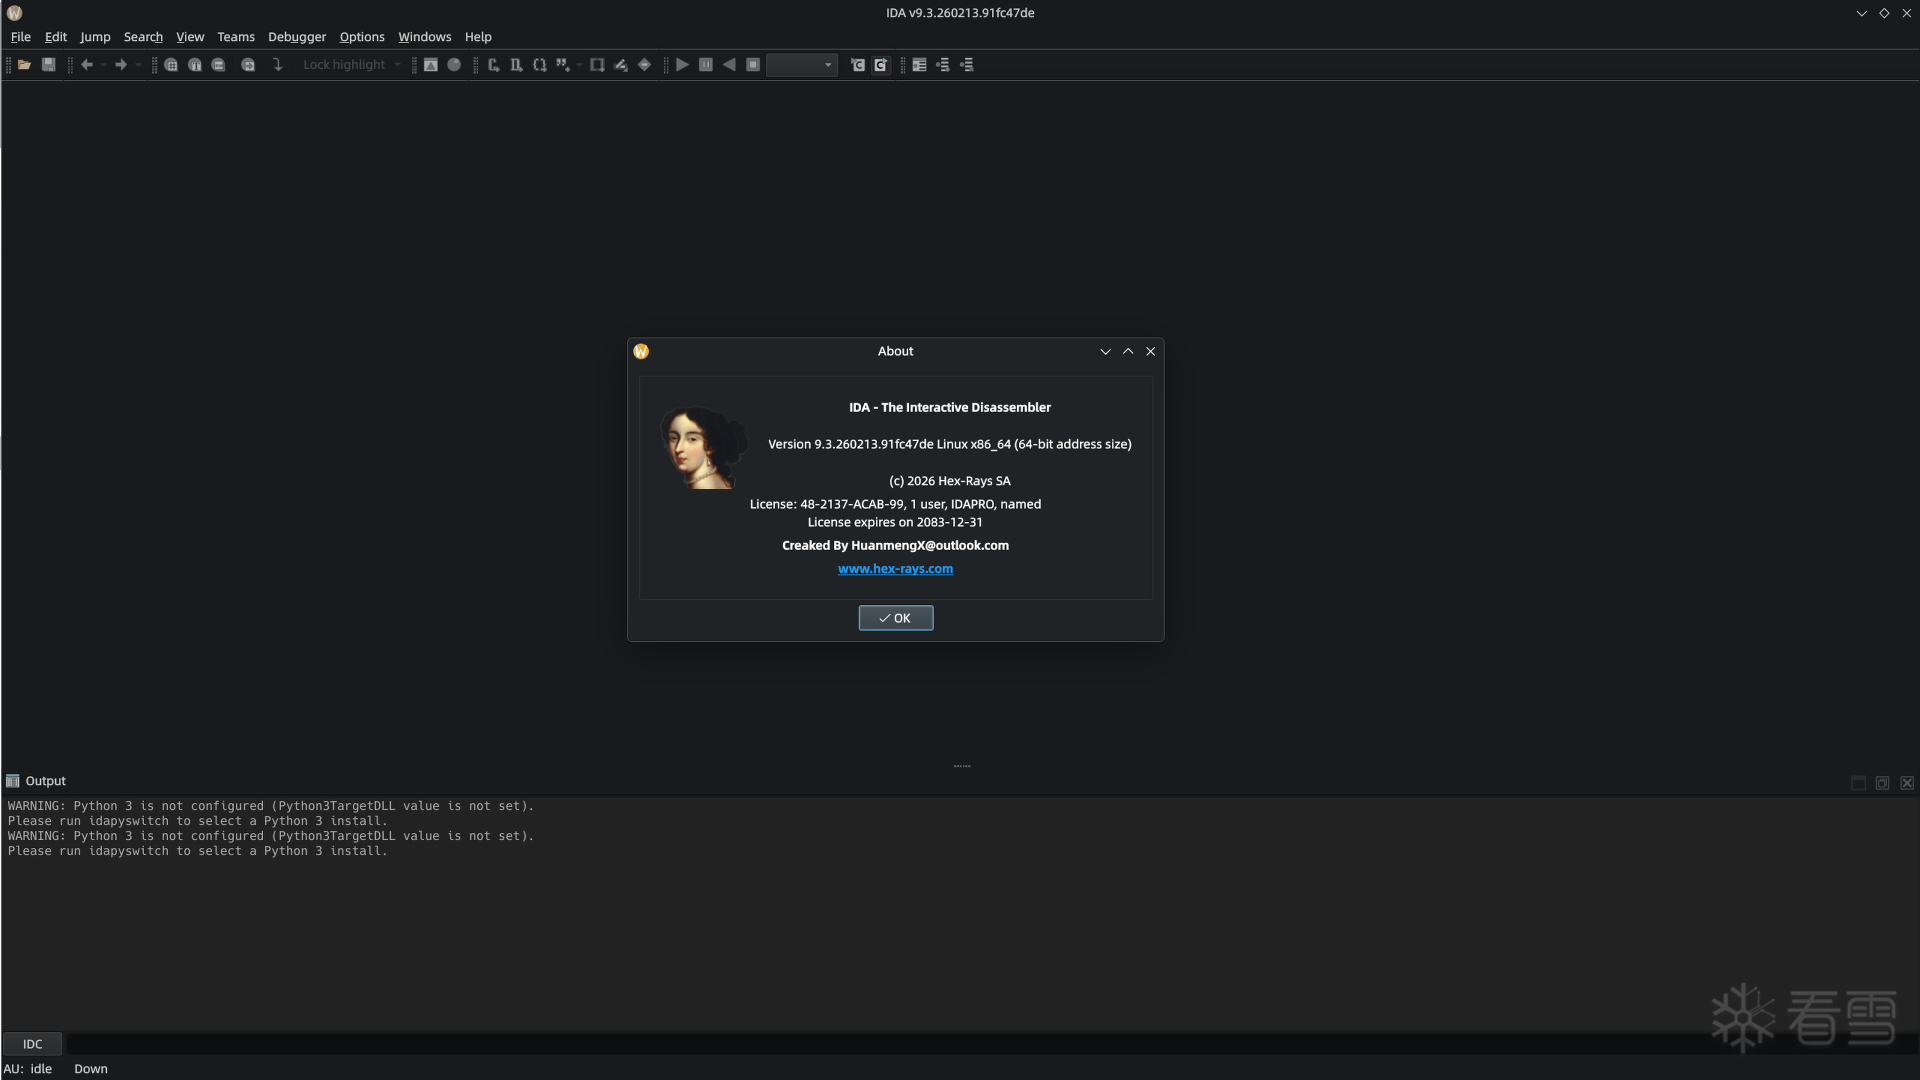Click the jump forward arrow icon

click(121, 65)
